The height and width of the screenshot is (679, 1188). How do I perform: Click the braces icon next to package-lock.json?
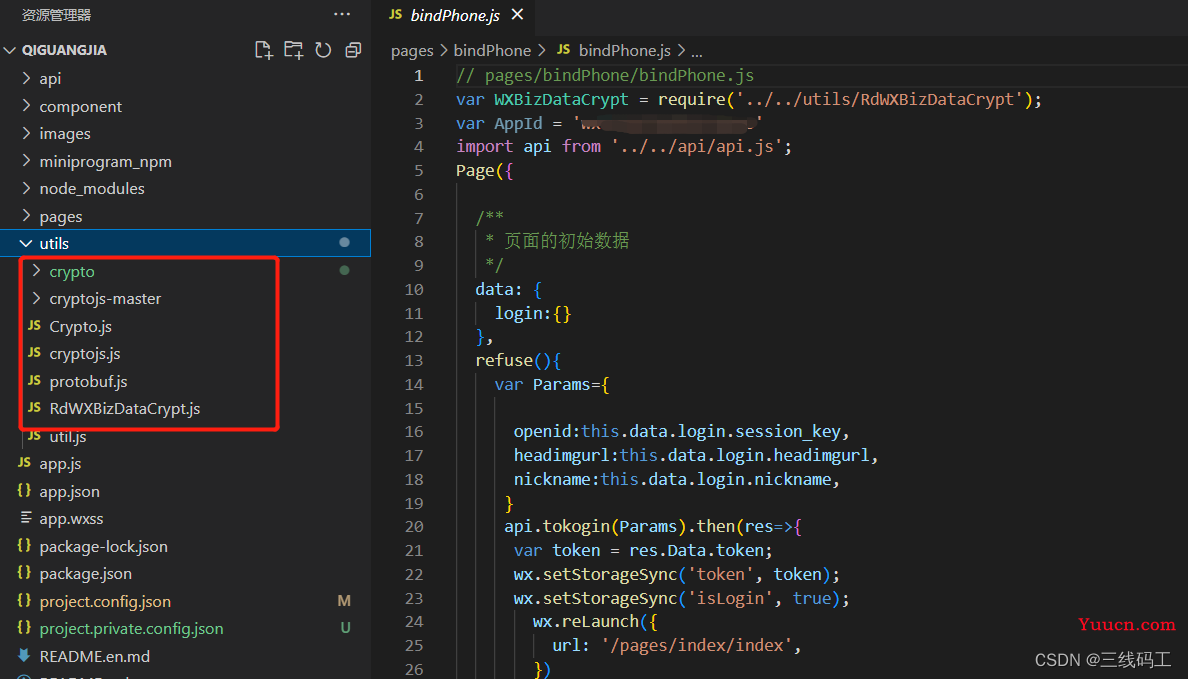tap(24, 546)
